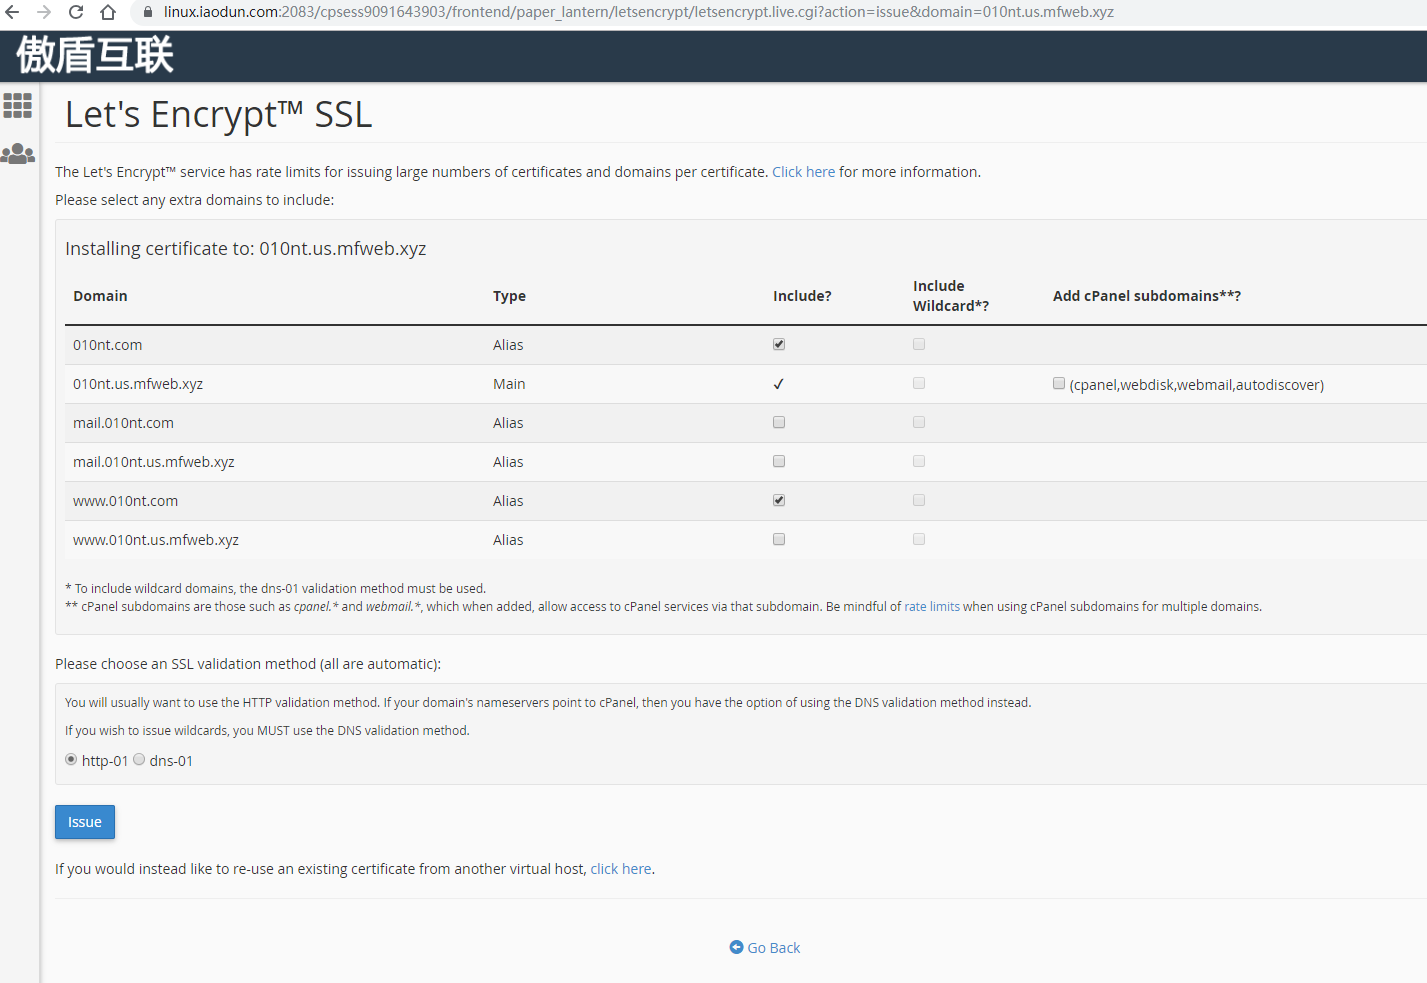
Task: Tick Include for mail.010nt.us.mfweb.xyz
Action: 779,461
